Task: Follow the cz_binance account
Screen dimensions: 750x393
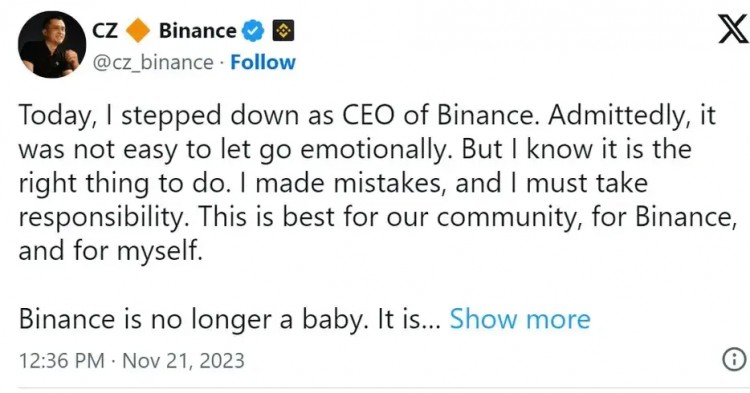Action: [263, 62]
